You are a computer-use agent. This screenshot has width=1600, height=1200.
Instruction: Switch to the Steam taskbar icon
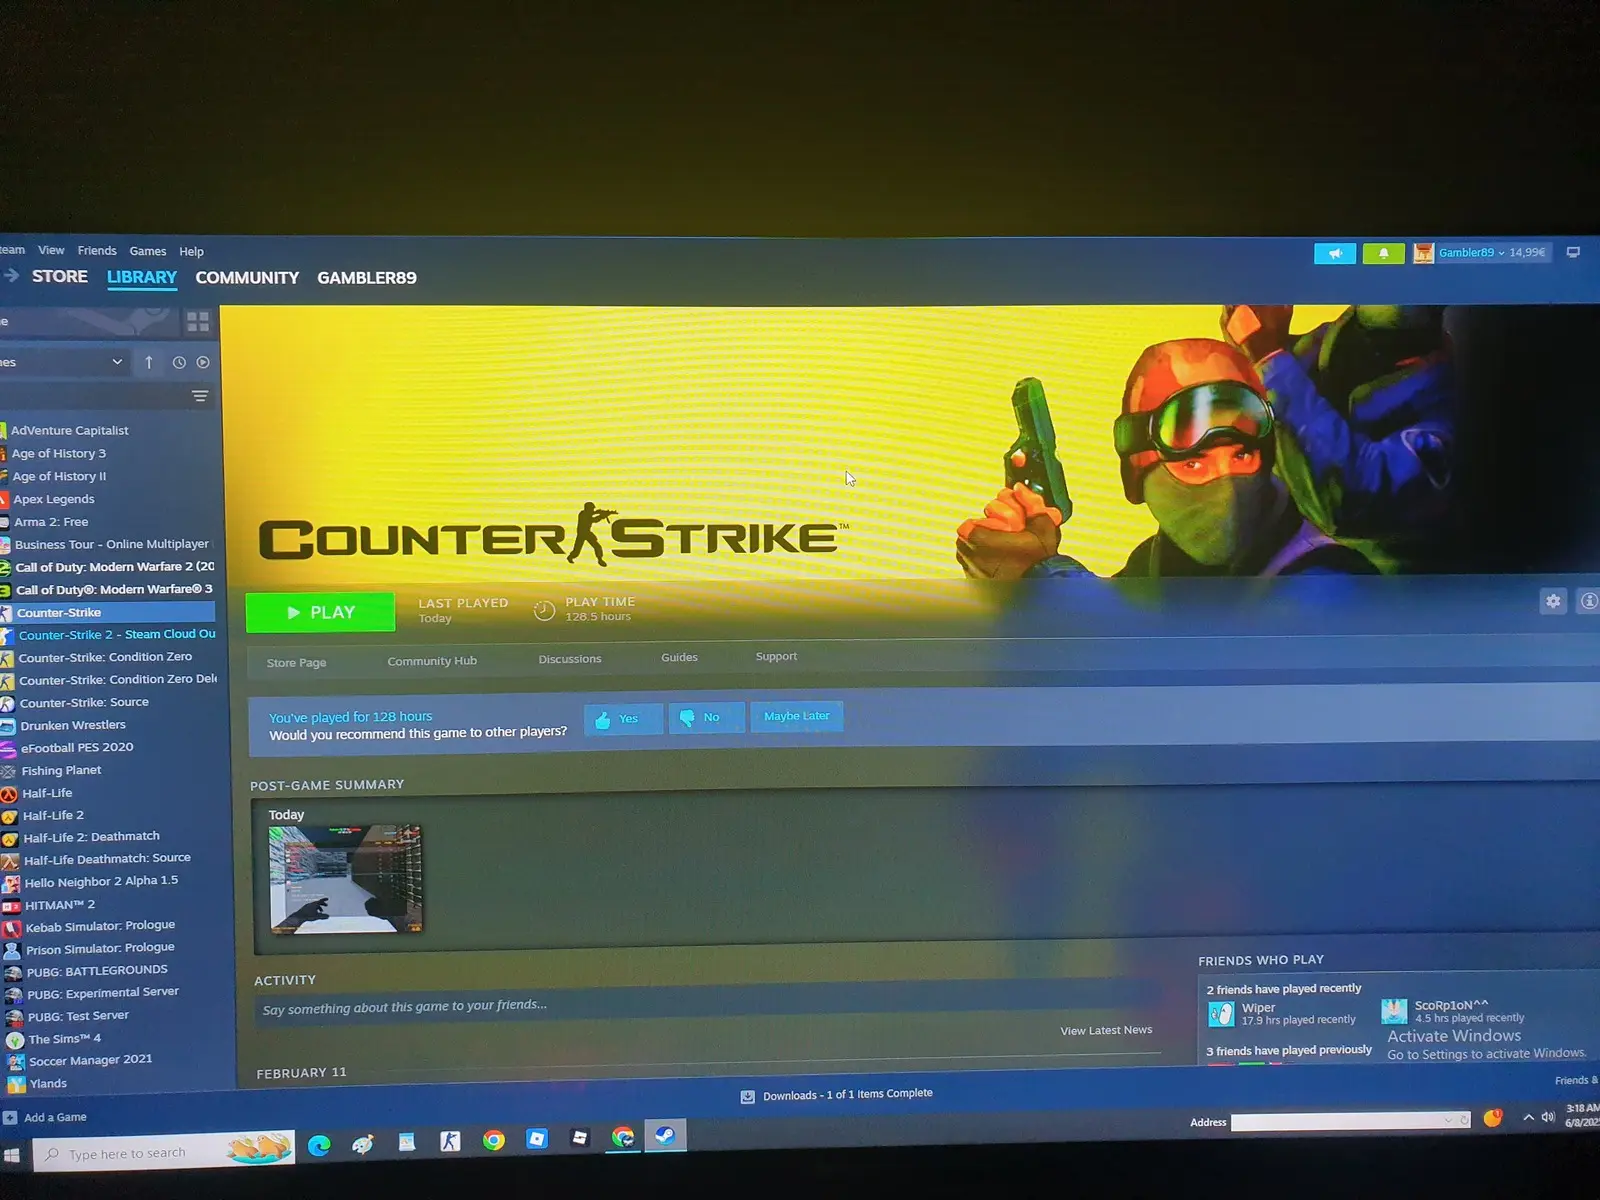[665, 1135]
